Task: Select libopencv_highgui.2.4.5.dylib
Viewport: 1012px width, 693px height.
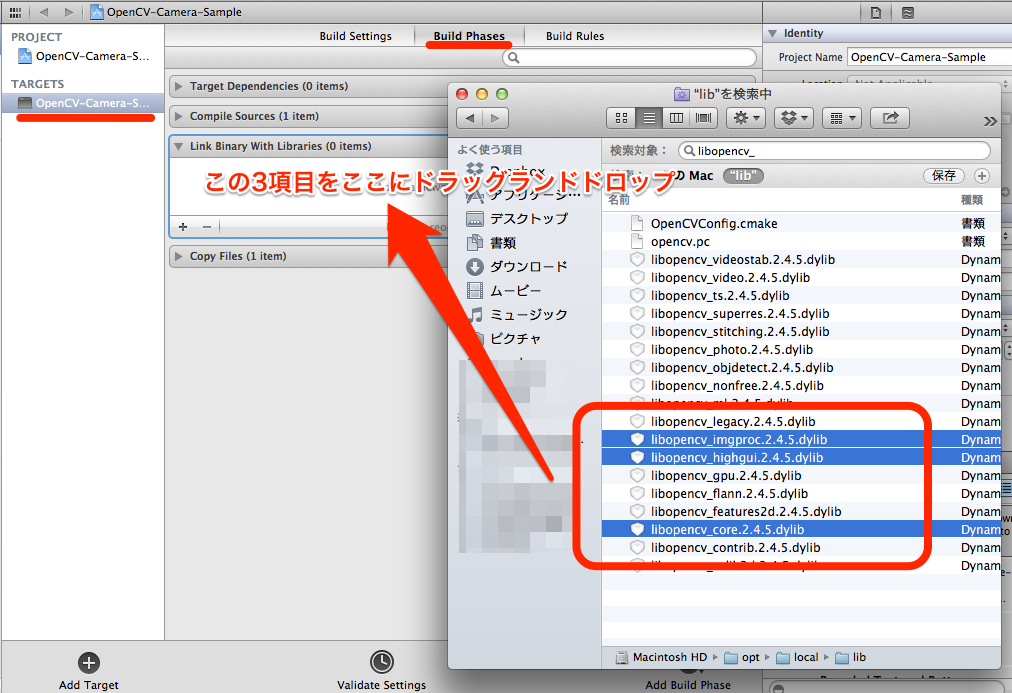Action: pyautogui.click(x=801, y=457)
